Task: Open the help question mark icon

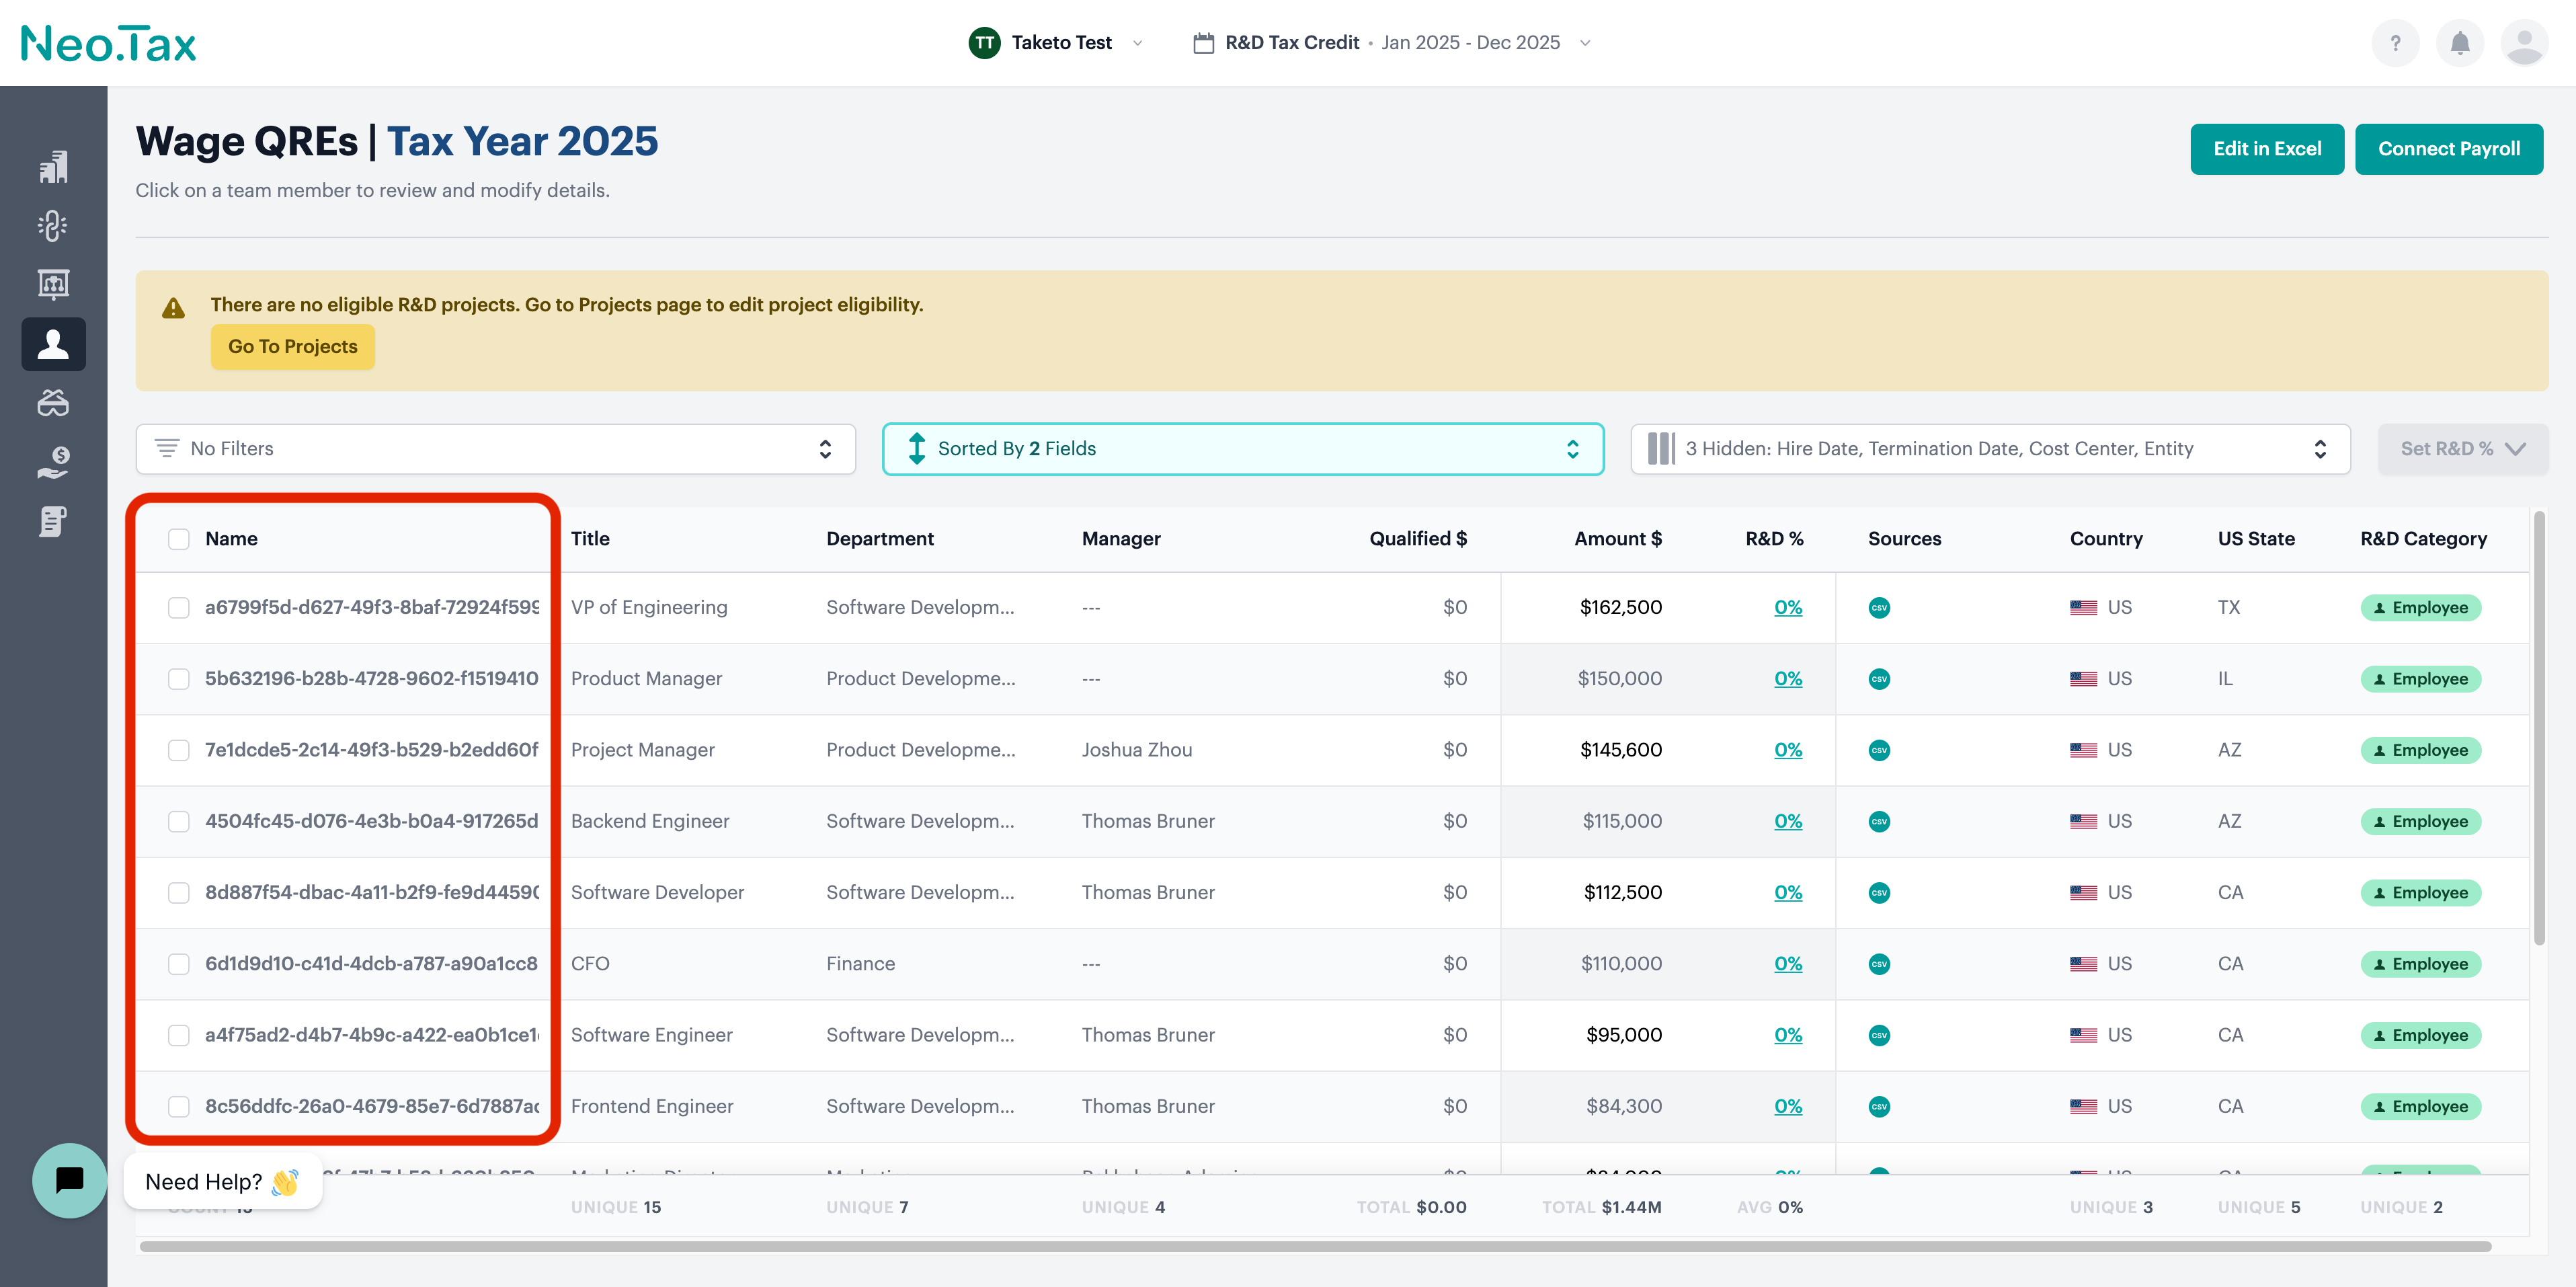Action: [2395, 43]
